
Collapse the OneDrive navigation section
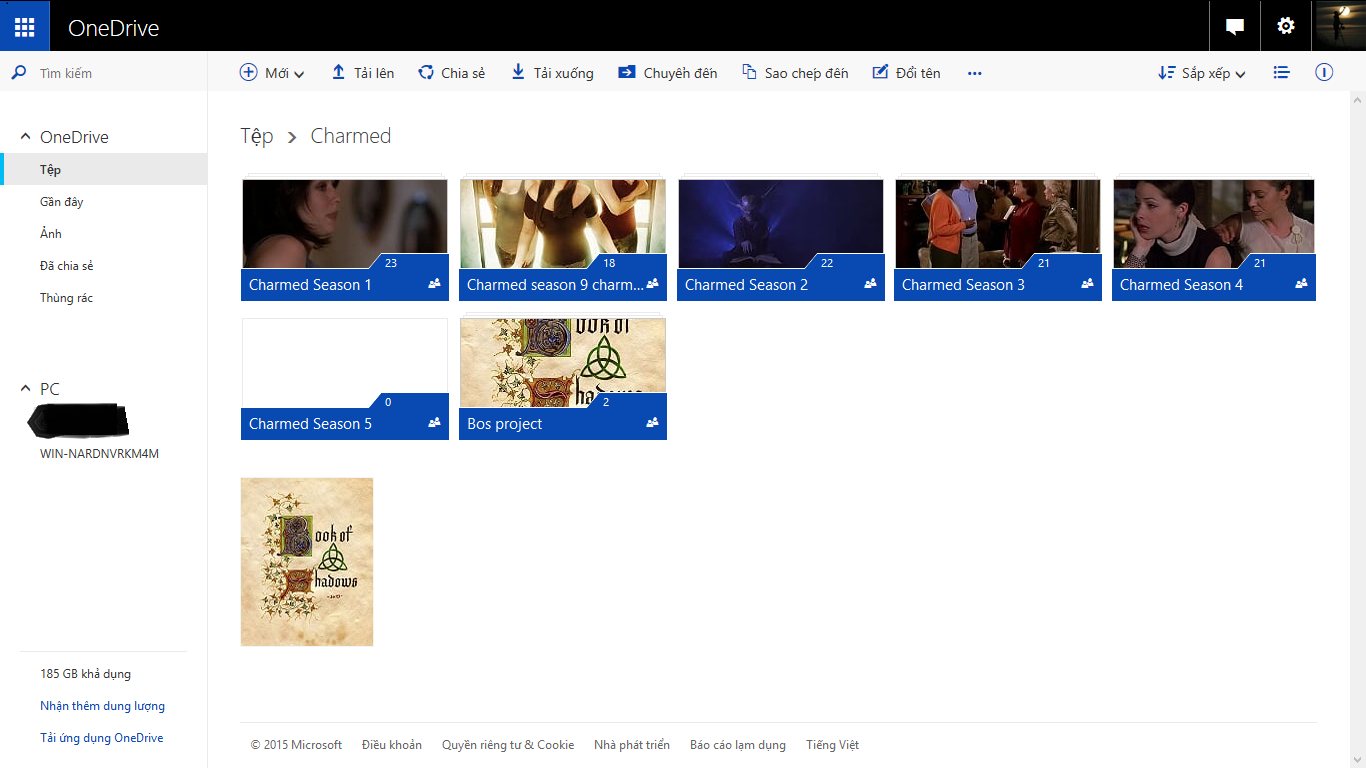point(26,137)
